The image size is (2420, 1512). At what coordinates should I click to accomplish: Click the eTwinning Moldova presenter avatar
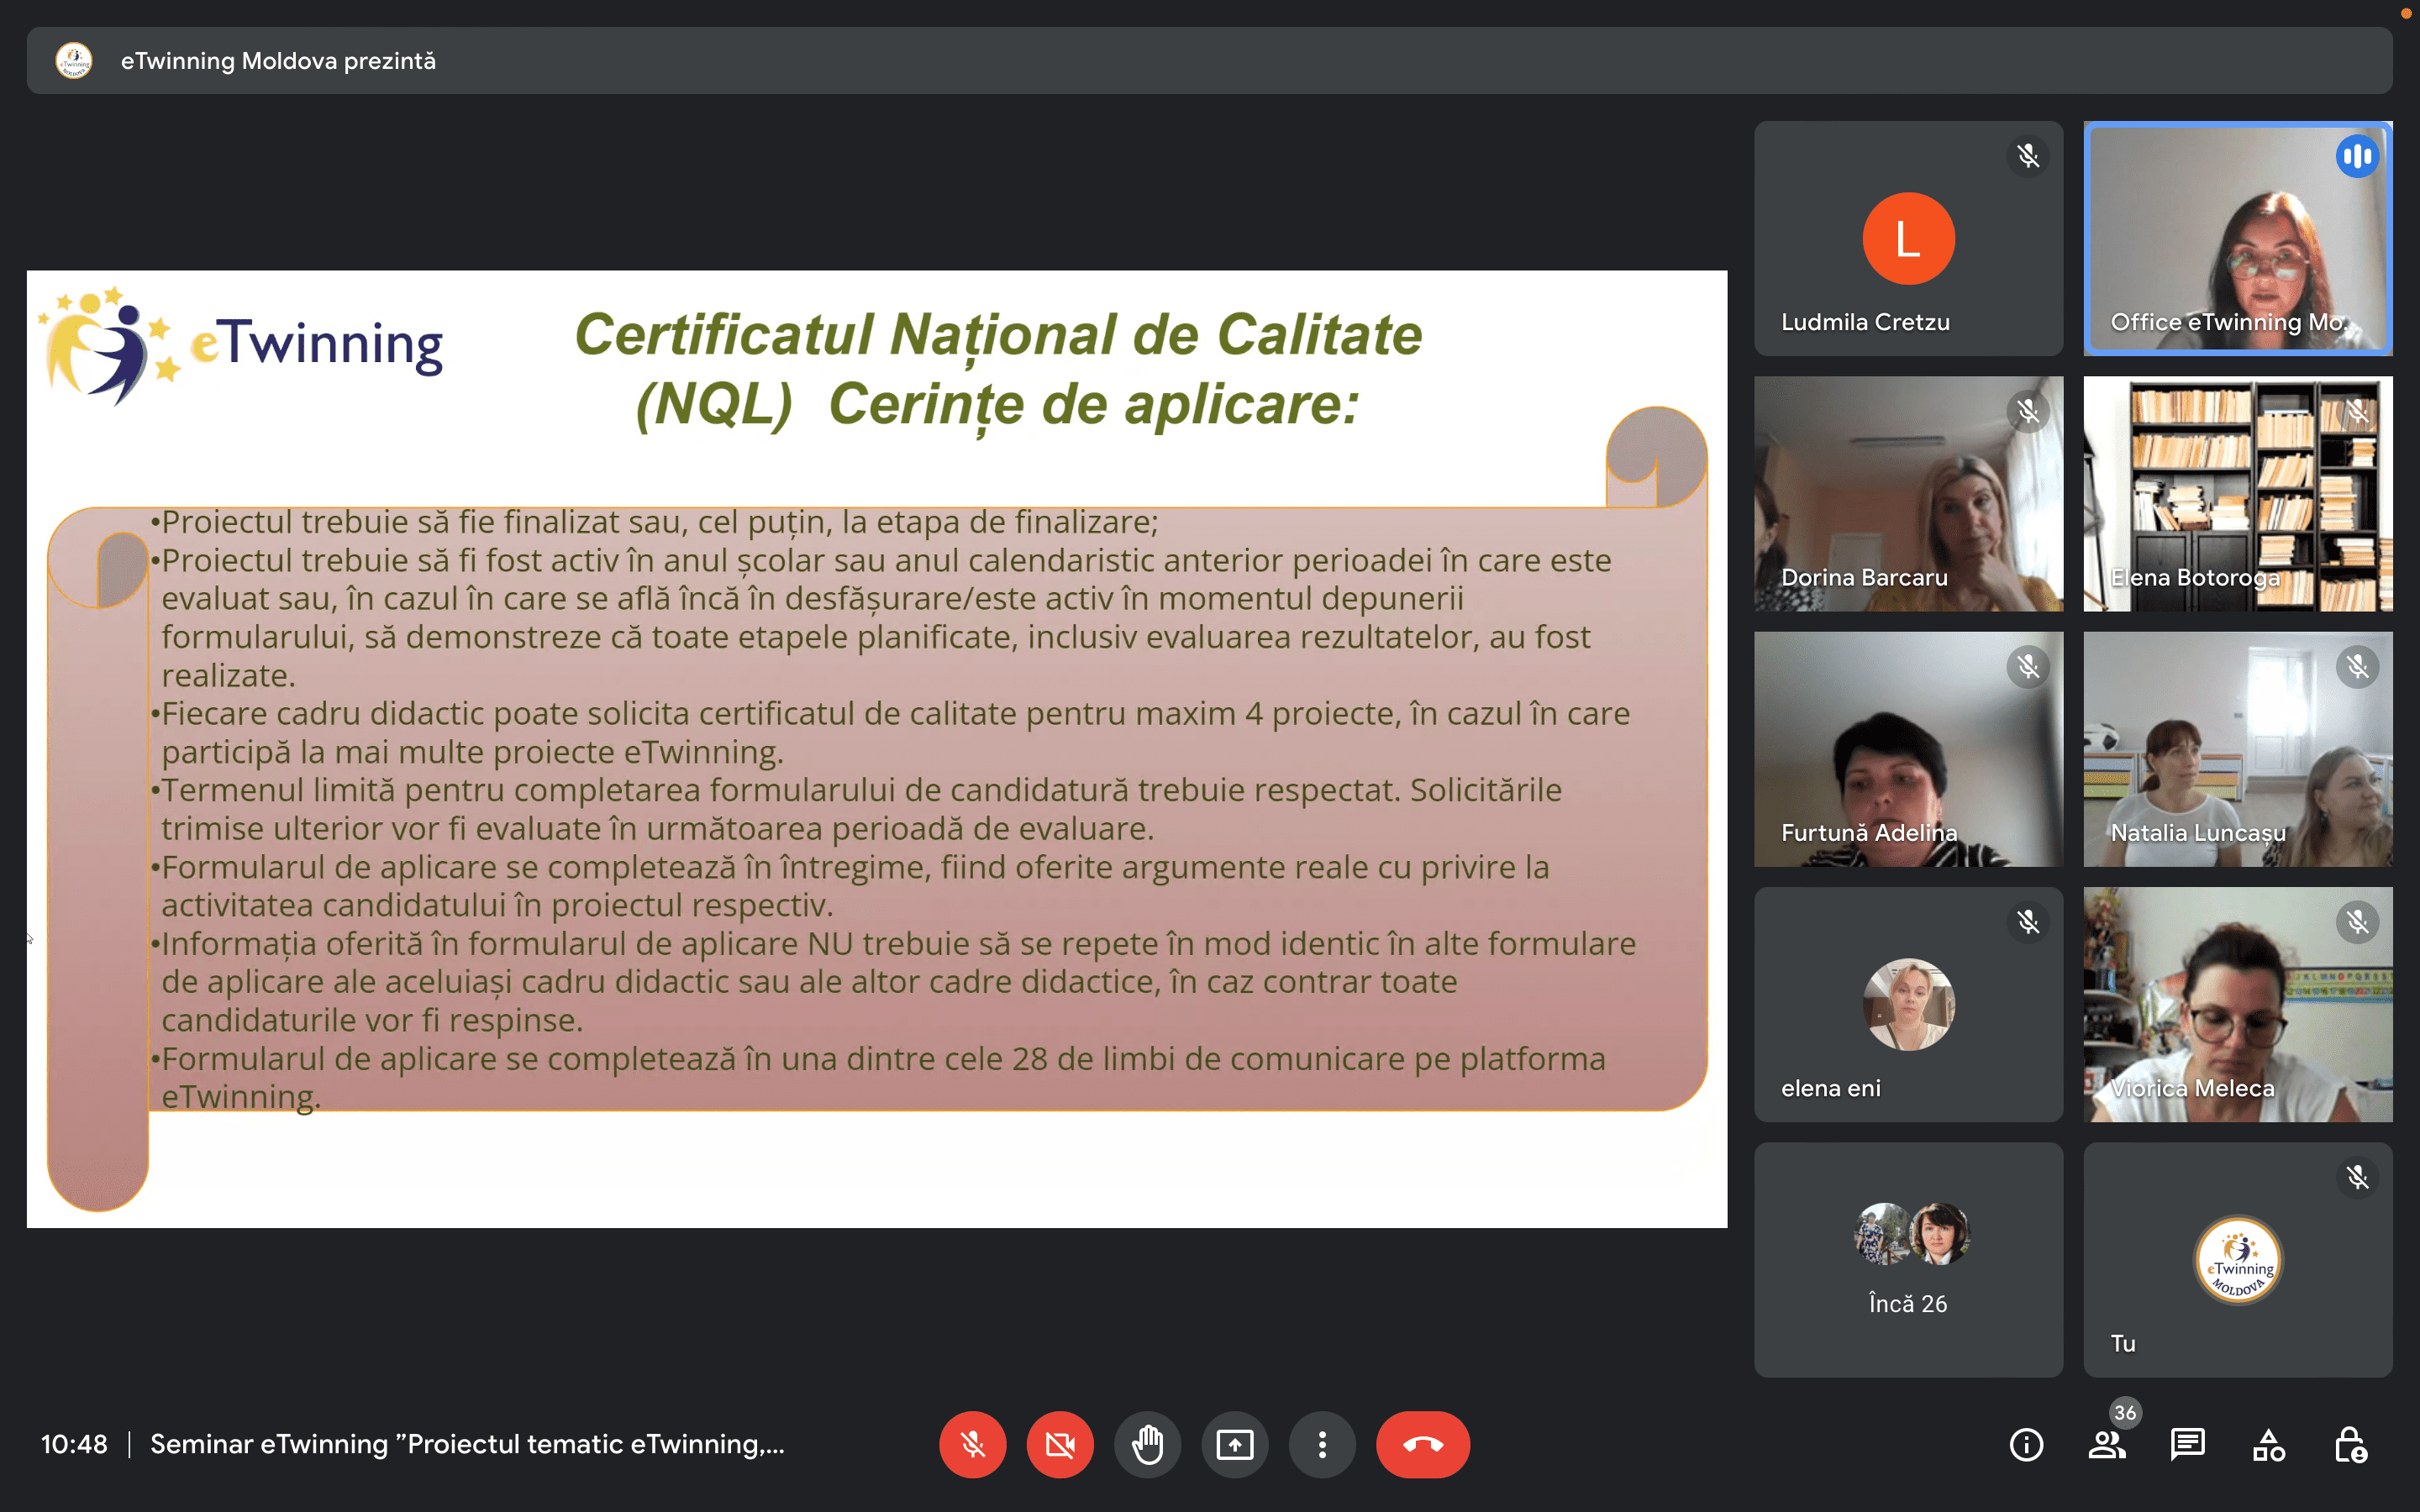tap(74, 61)
